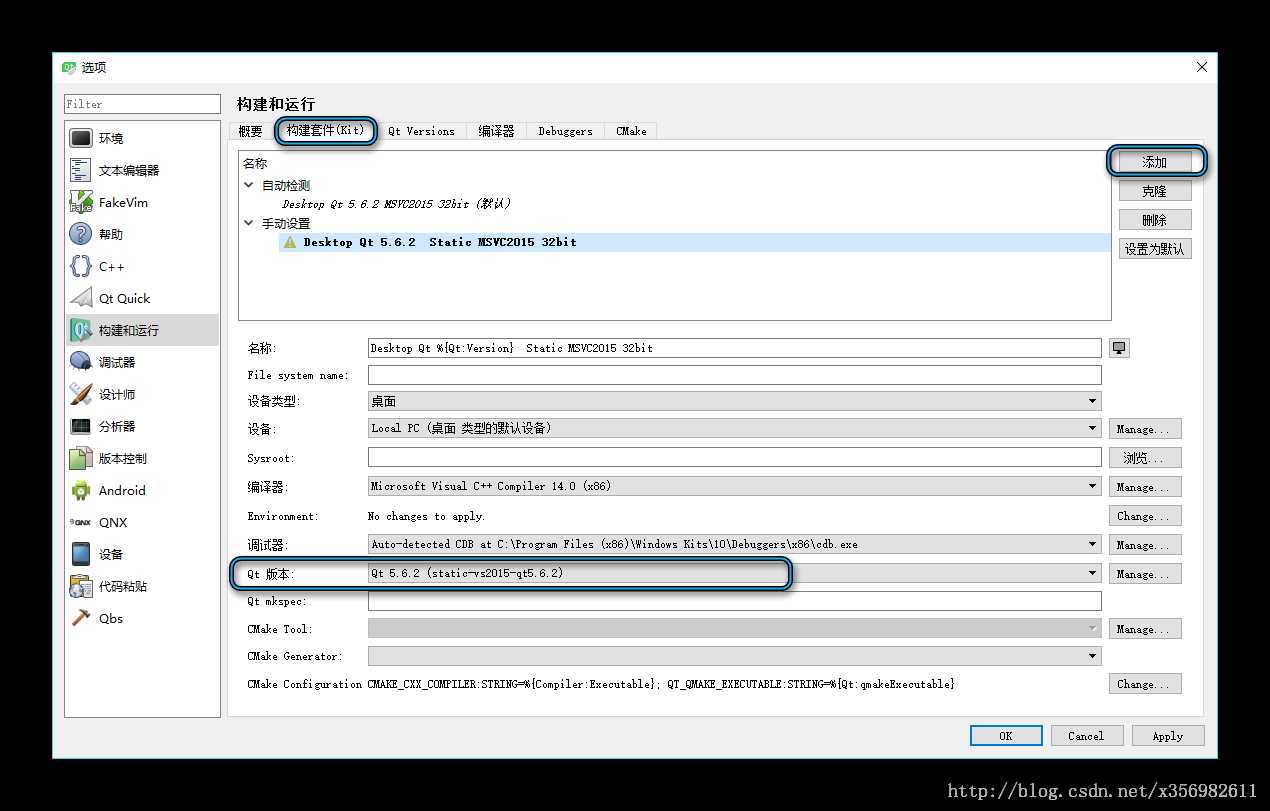Click the 浏览 button for Sysroot

(1145, 458)
